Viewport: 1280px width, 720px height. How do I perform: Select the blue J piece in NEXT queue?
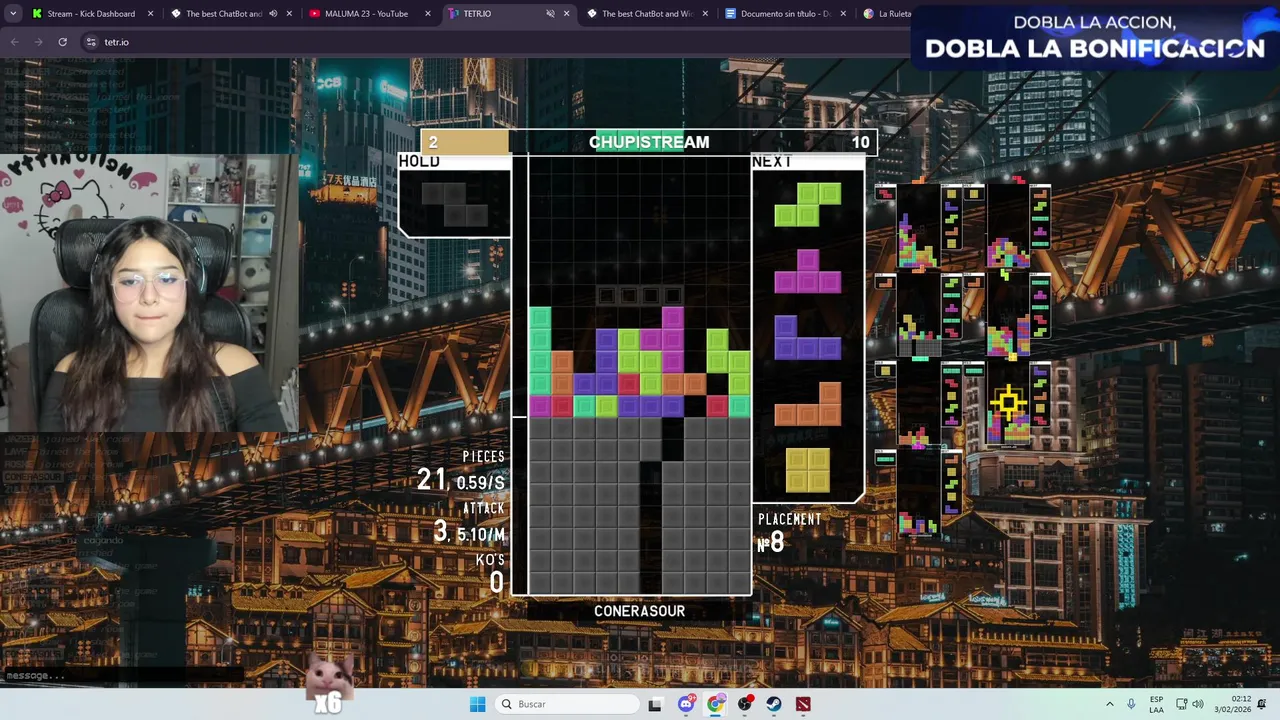(x=807, y=337)
